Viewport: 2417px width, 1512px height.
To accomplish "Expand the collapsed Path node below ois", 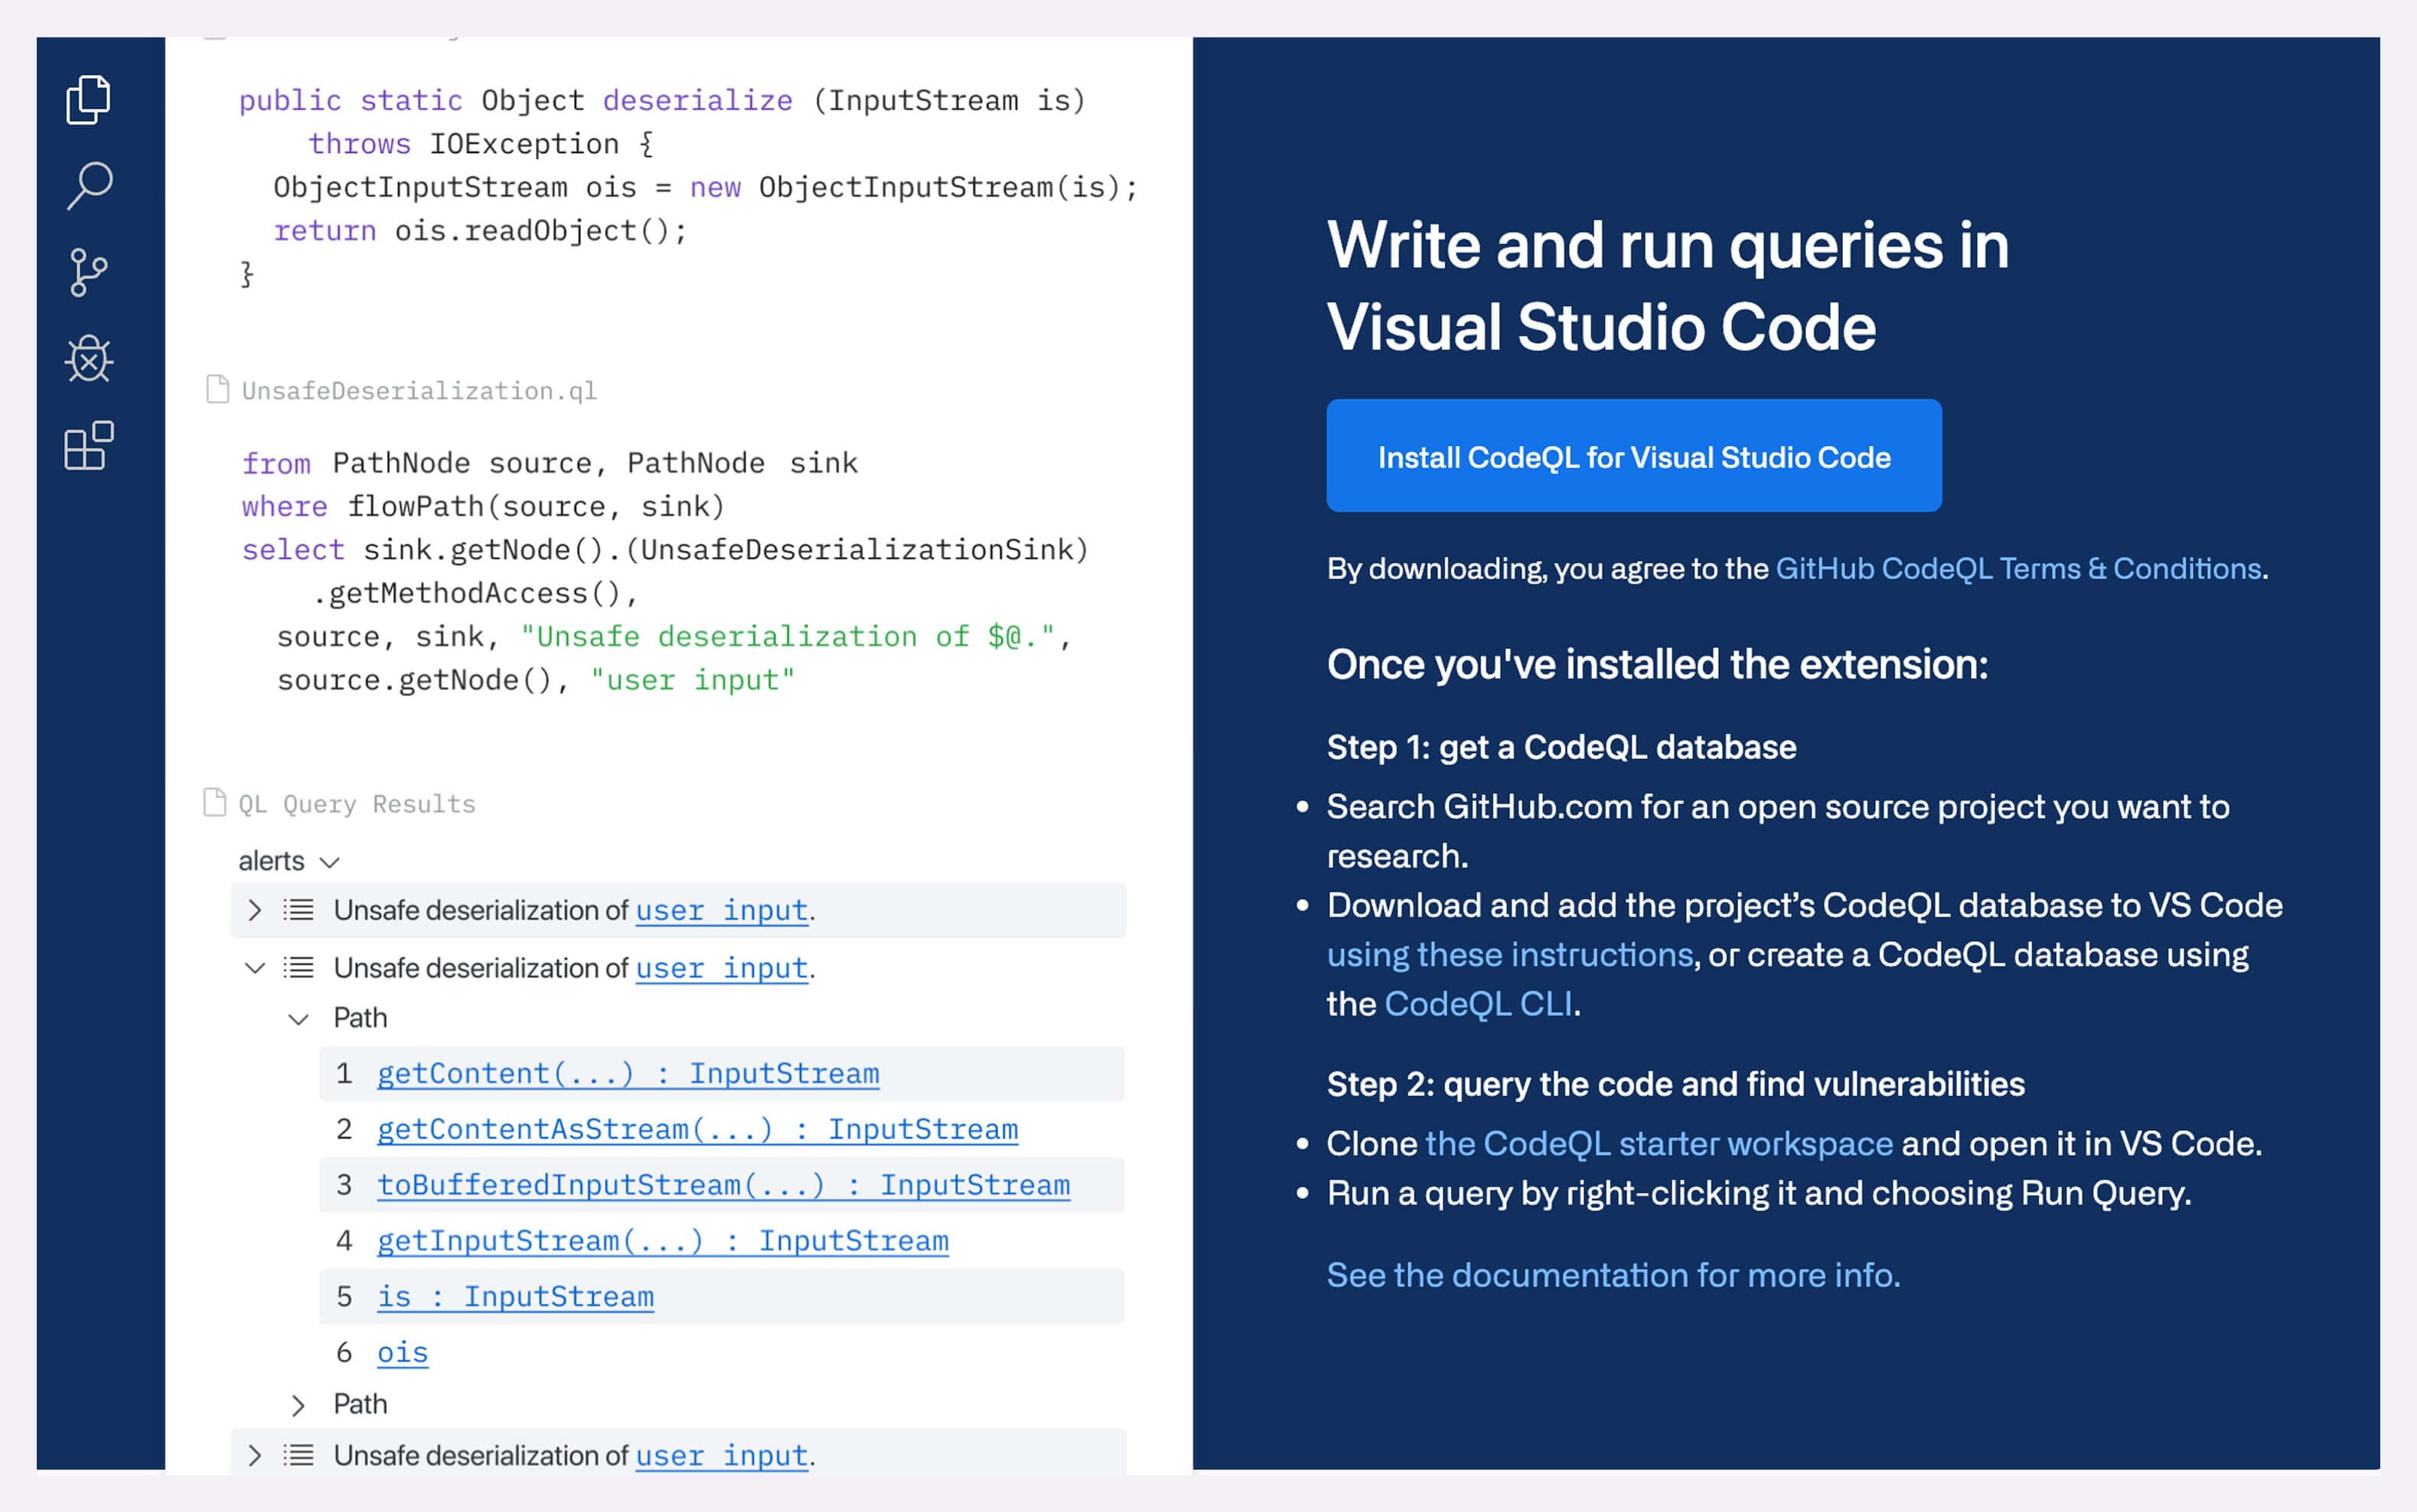I will 297,1405.
